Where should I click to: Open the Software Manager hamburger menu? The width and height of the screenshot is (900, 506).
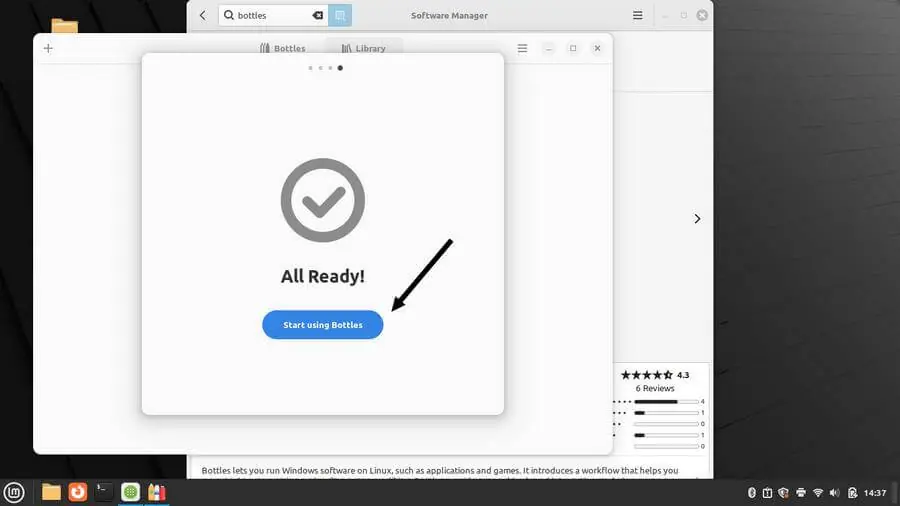click(x=638, y=15)
